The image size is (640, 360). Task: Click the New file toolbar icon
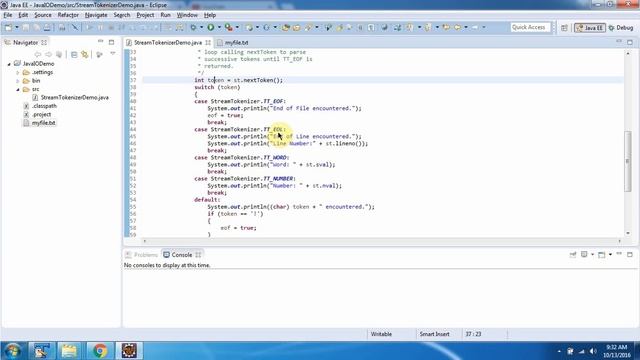pos(8,27)
